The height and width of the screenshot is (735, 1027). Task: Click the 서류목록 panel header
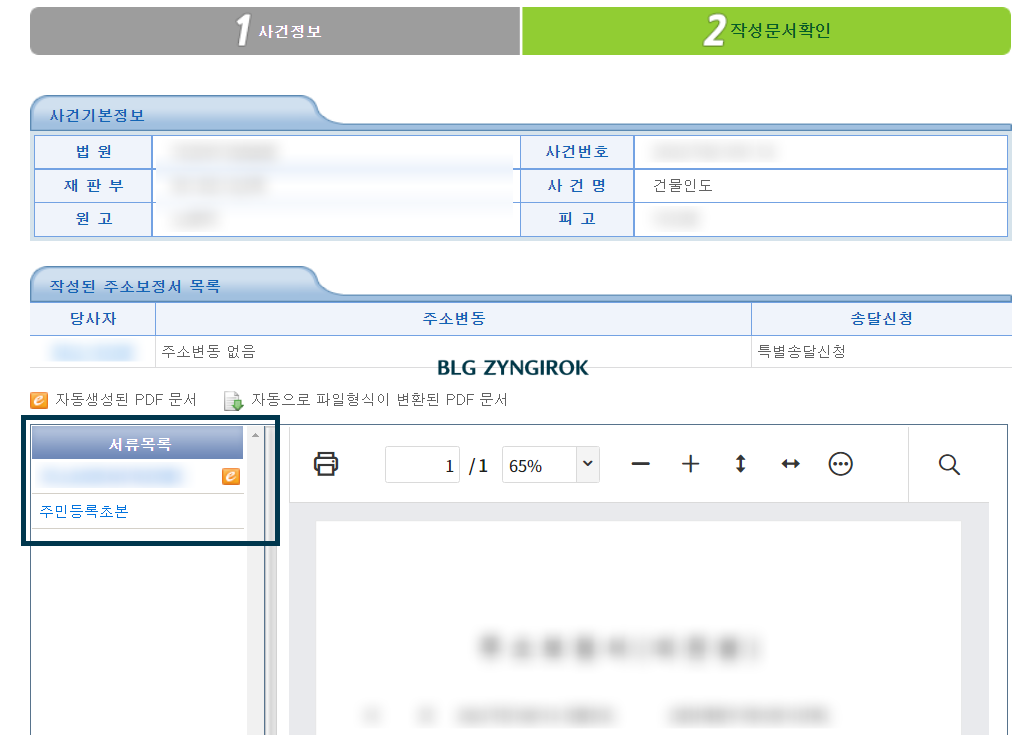(137, 441)
